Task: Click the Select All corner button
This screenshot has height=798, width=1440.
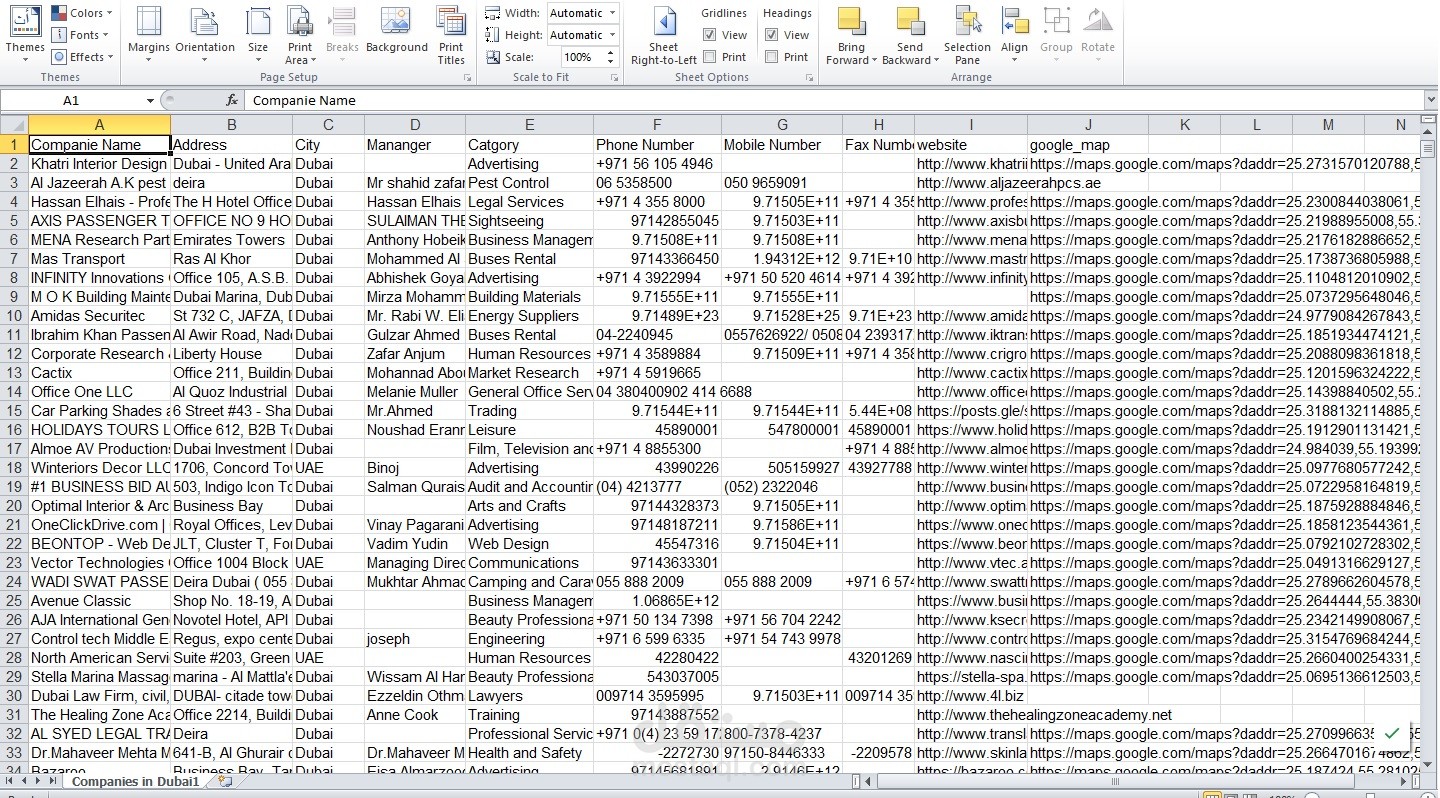Action: tap(14, 125)
